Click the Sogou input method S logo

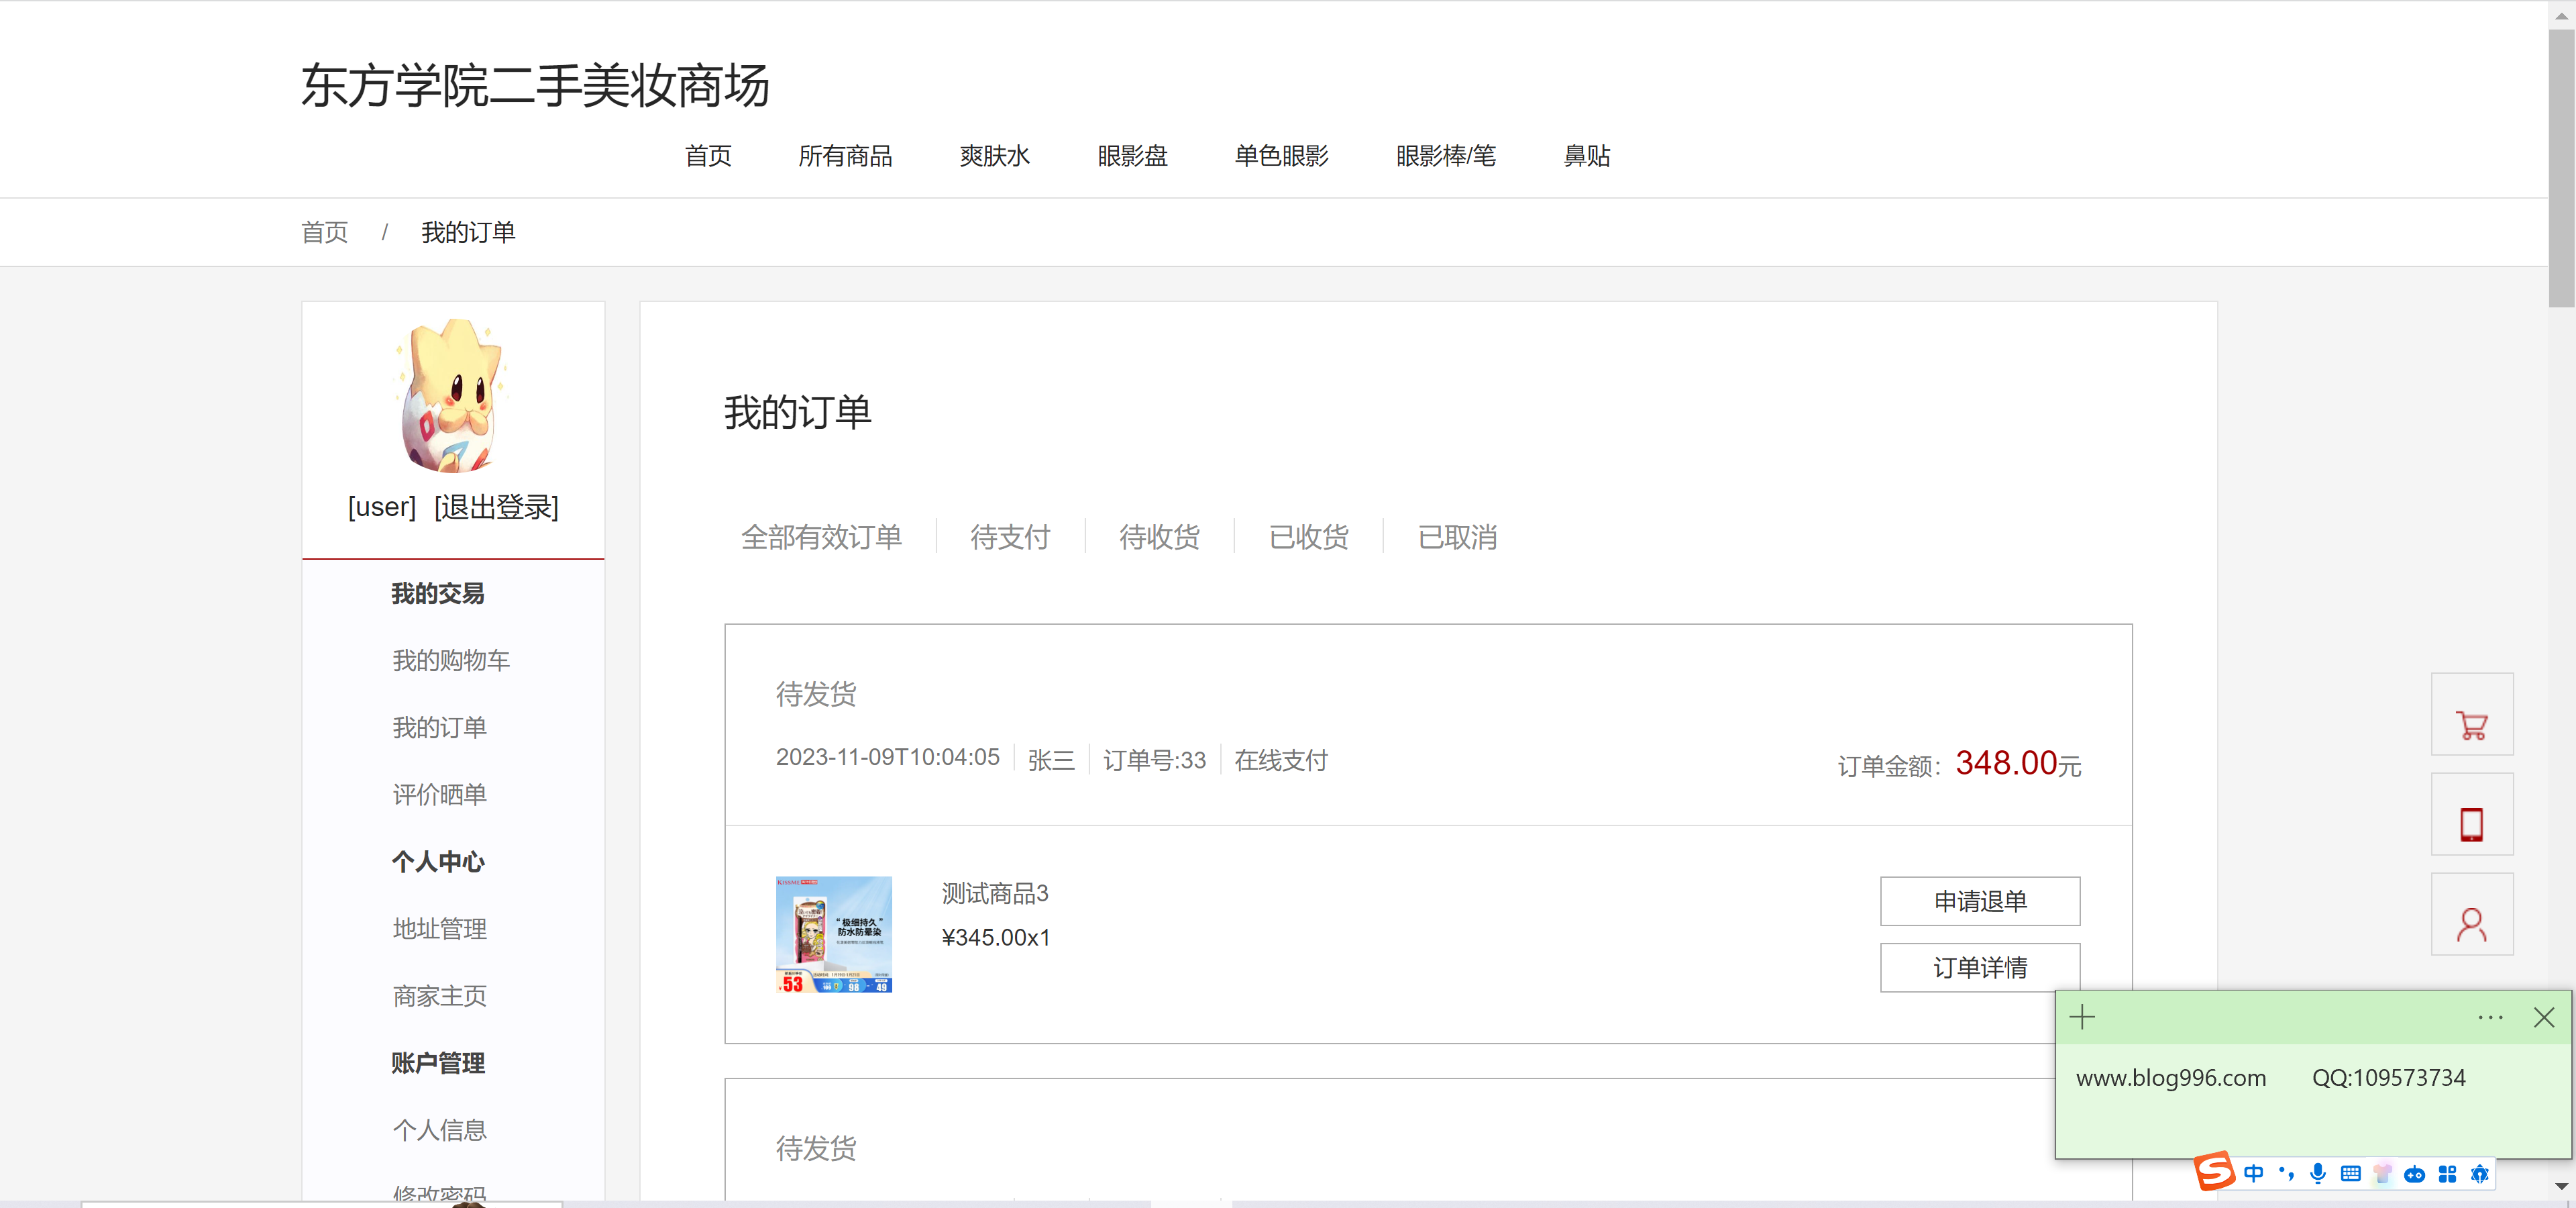(x=2214, y=1171)
